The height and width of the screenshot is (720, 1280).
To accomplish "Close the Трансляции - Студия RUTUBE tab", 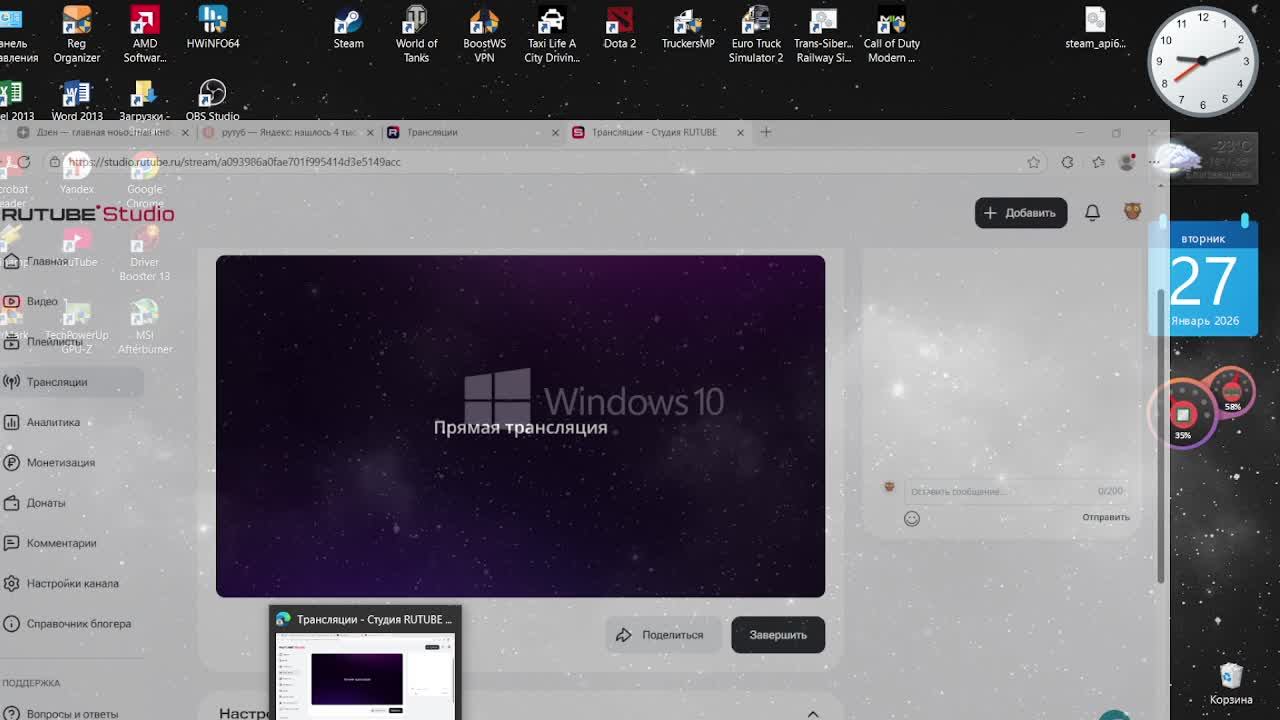I will click(x=740, y=132).
